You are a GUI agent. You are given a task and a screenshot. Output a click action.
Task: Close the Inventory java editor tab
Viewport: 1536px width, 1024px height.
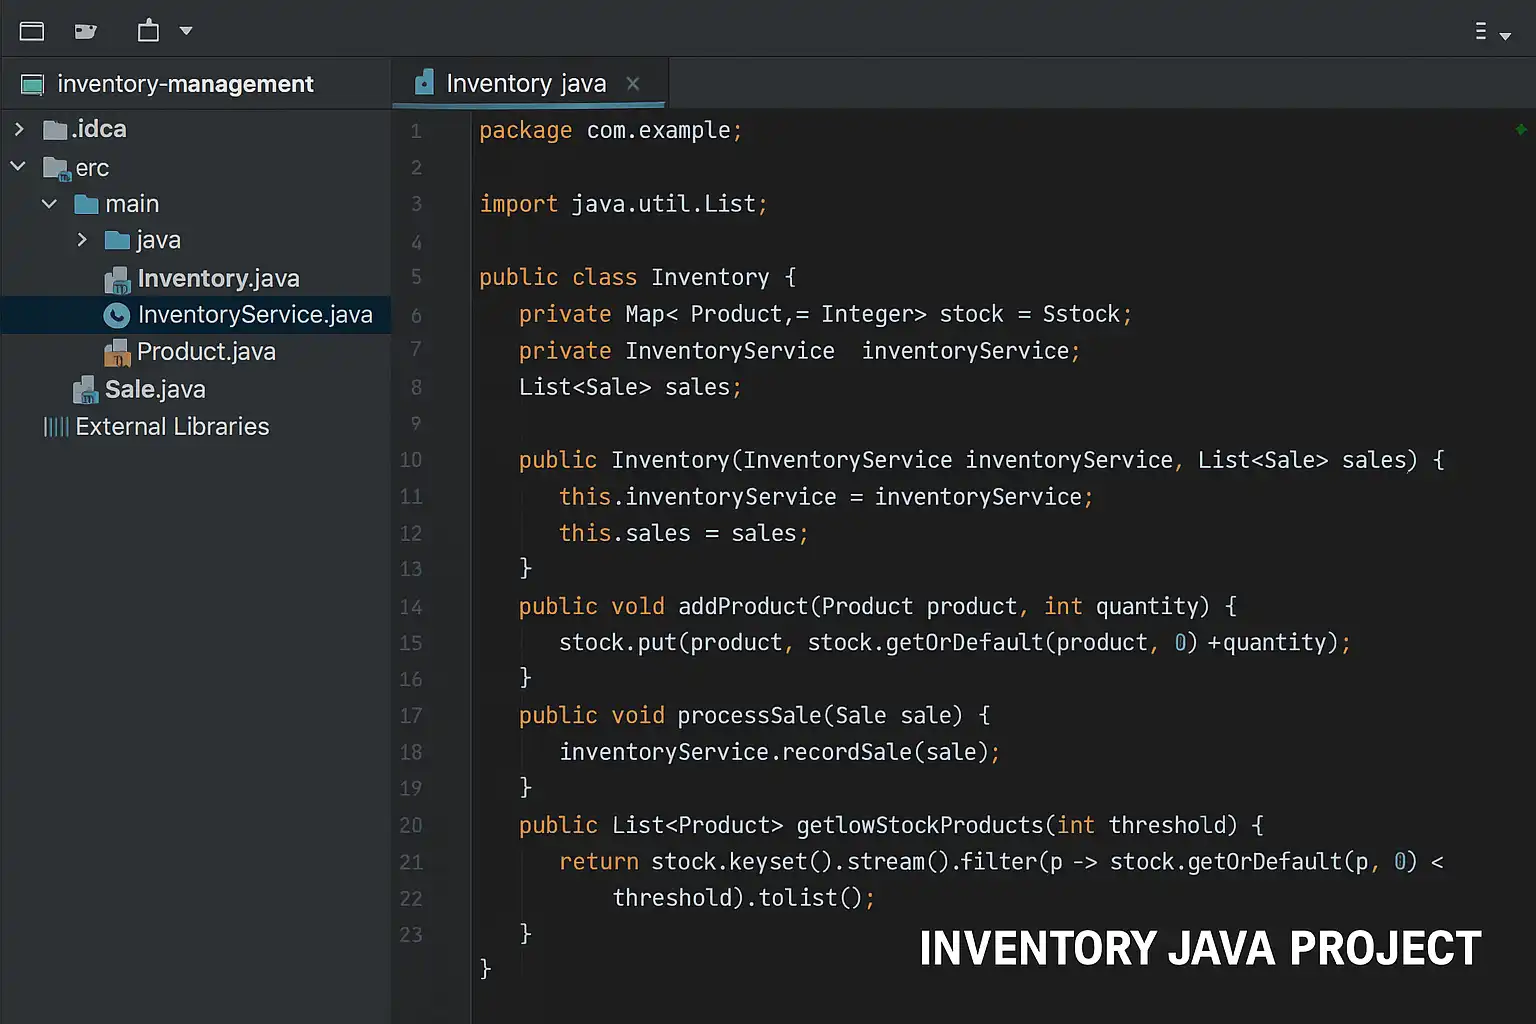[633, 83]
